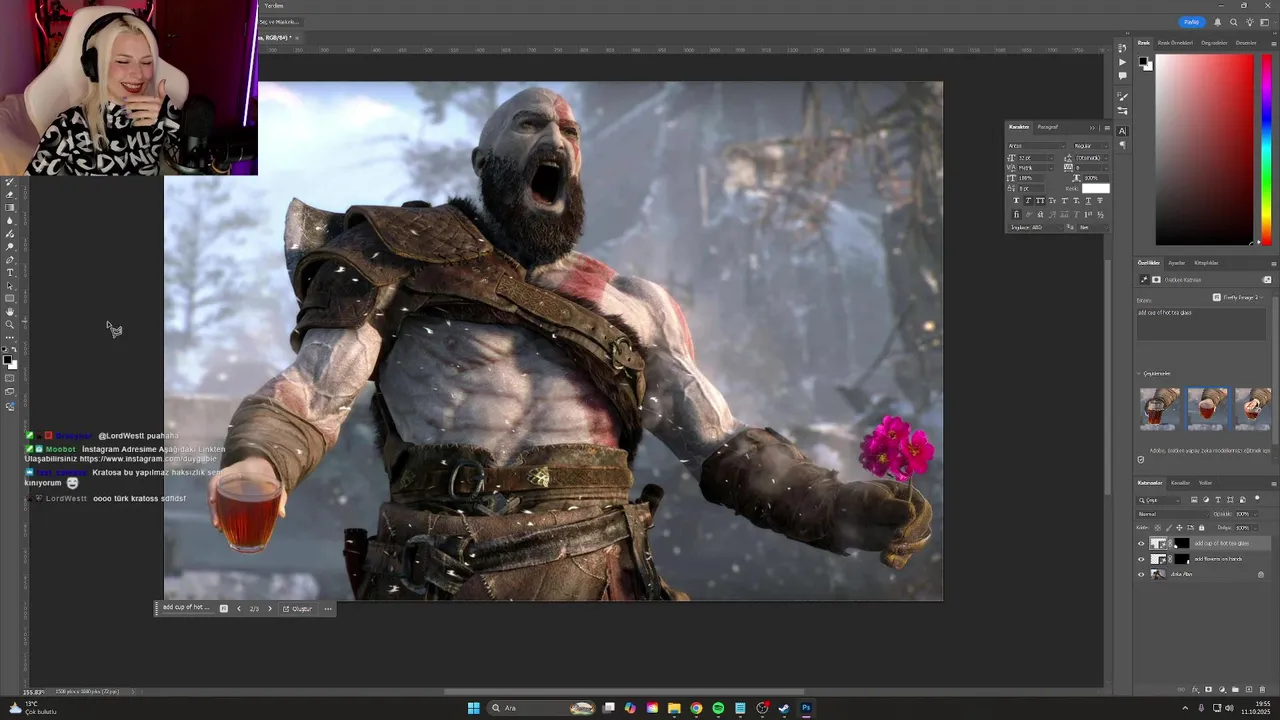Open the anti-aliasing Net dropdown
The image size is (1280, 720).
[x=1093, y=227]
